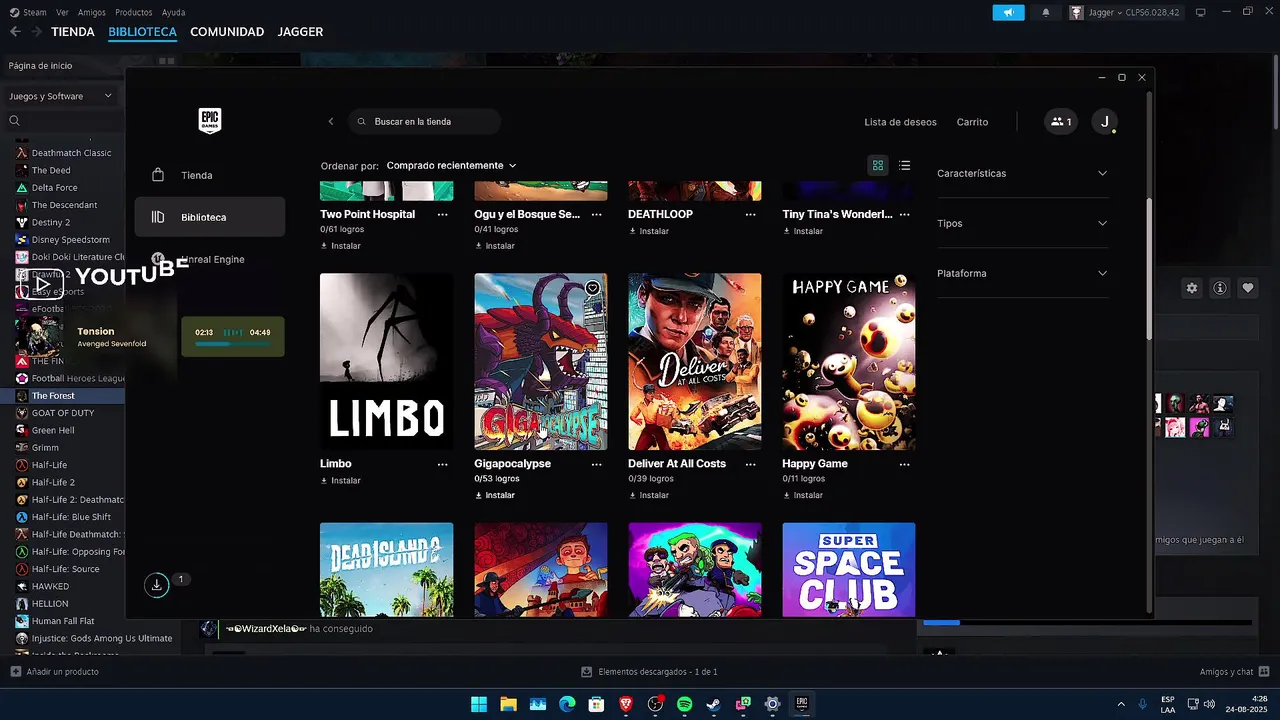Expand Ordenar por Comprado recientemente dropdown
1280x720 pixels.
tap(451, 165)
